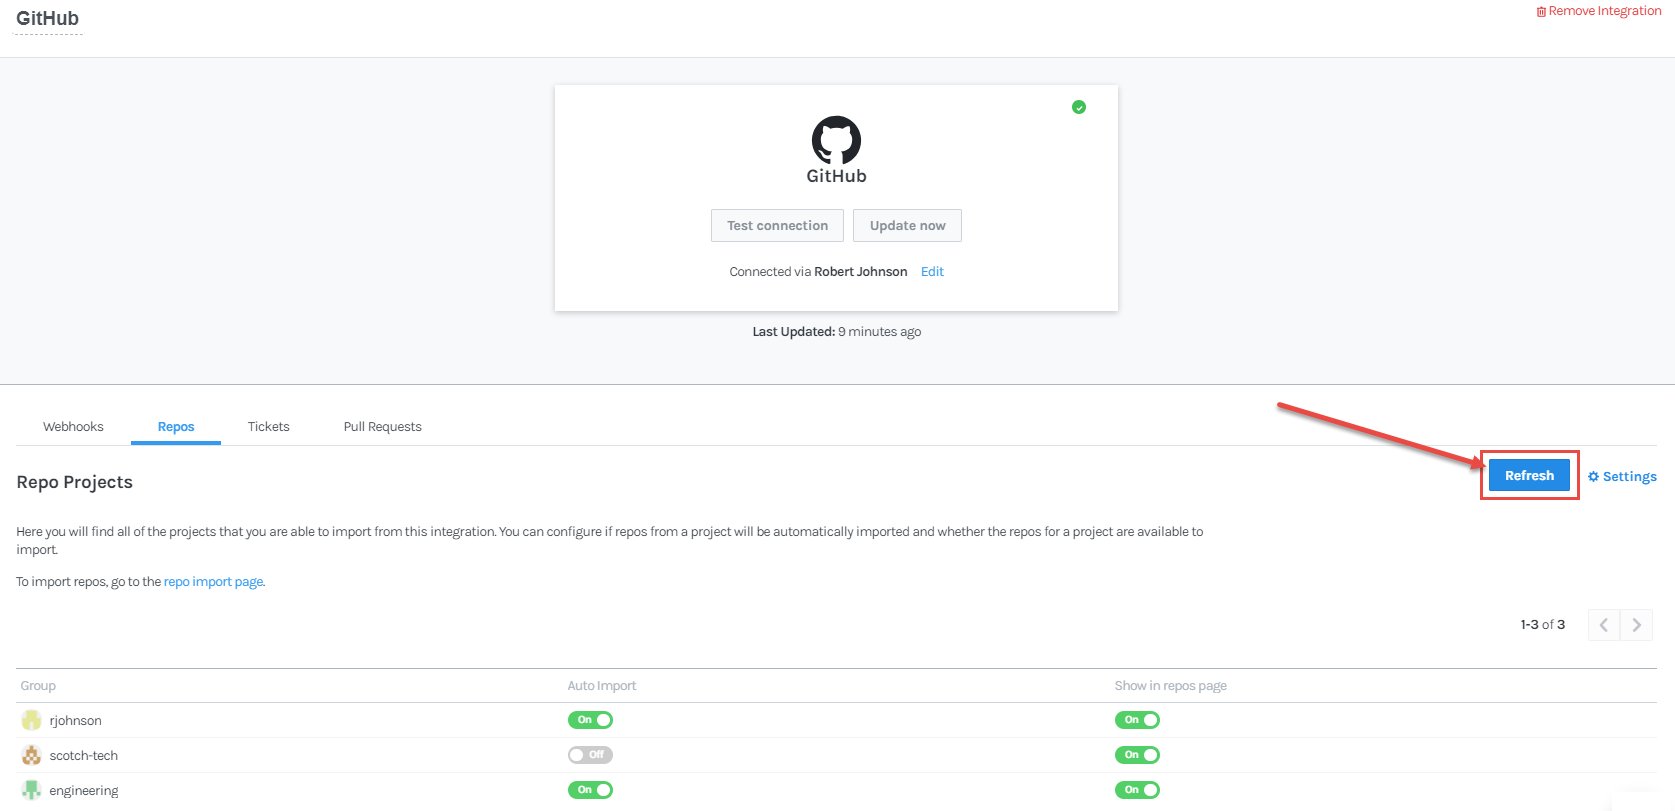Screen dimensions: 1675x811
Task: Open the Pull Requests tab
Action: click(383, 427)
